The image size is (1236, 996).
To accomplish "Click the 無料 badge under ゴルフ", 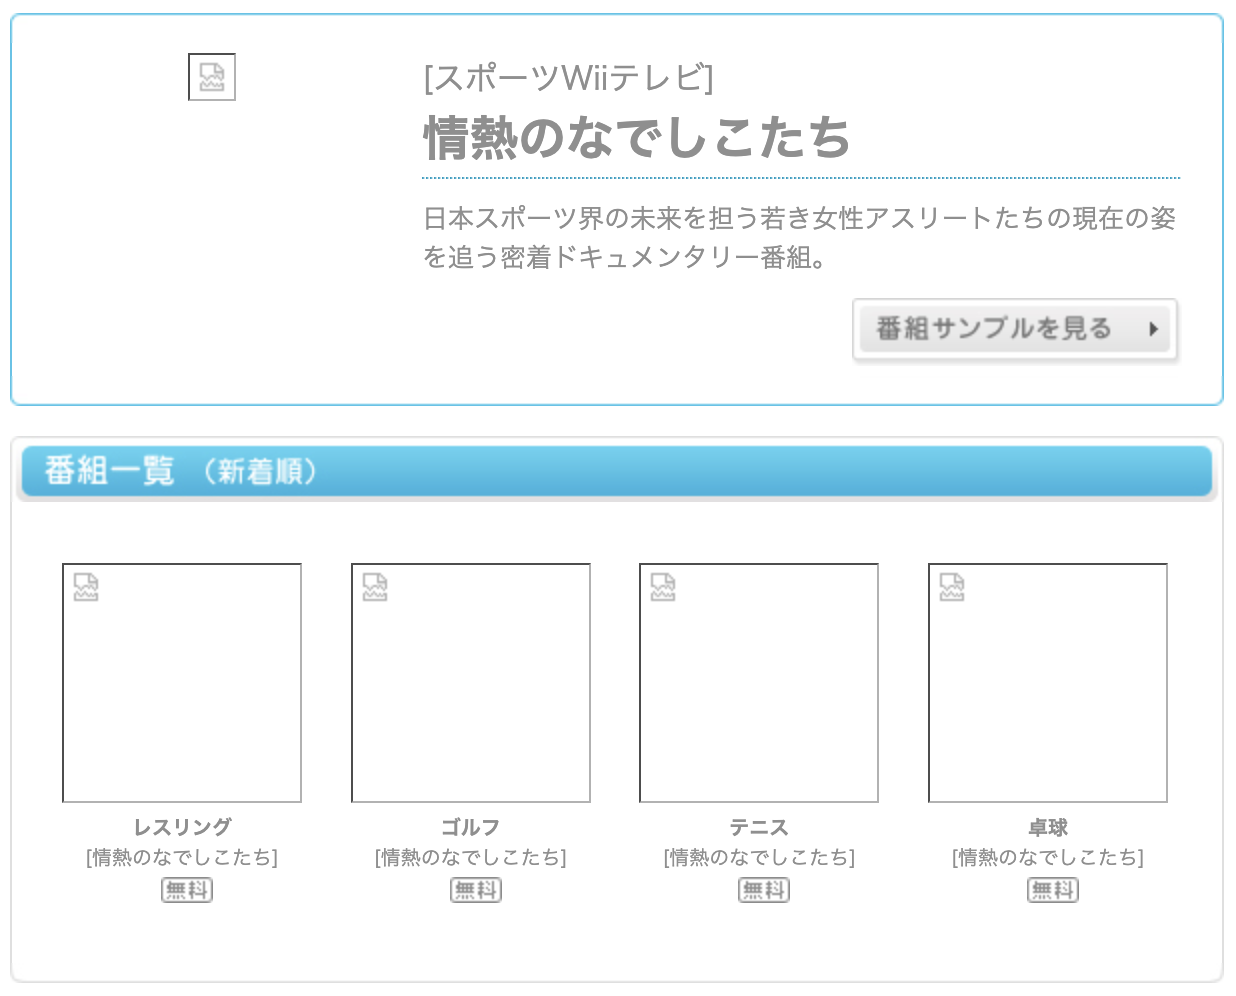I will click(474, 890).
